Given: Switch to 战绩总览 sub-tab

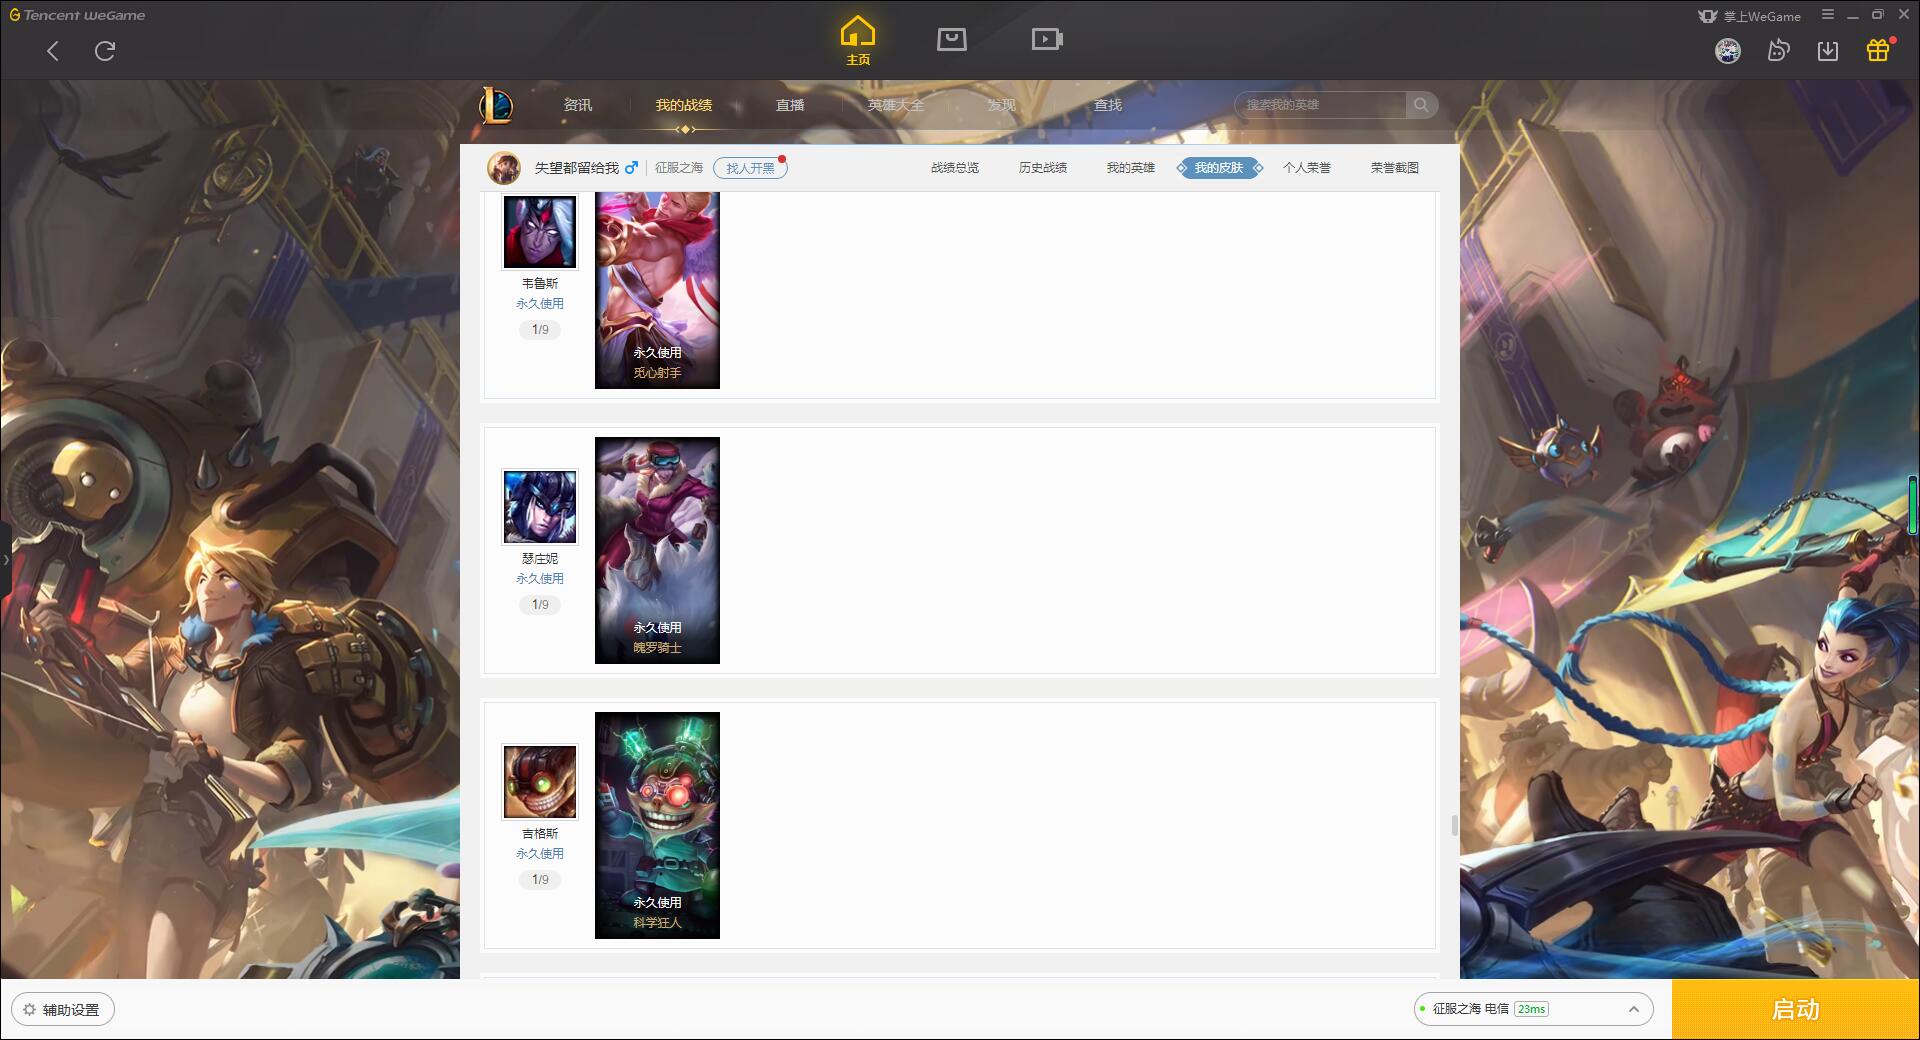Looking at the screenshot, I should pos(955,168).
